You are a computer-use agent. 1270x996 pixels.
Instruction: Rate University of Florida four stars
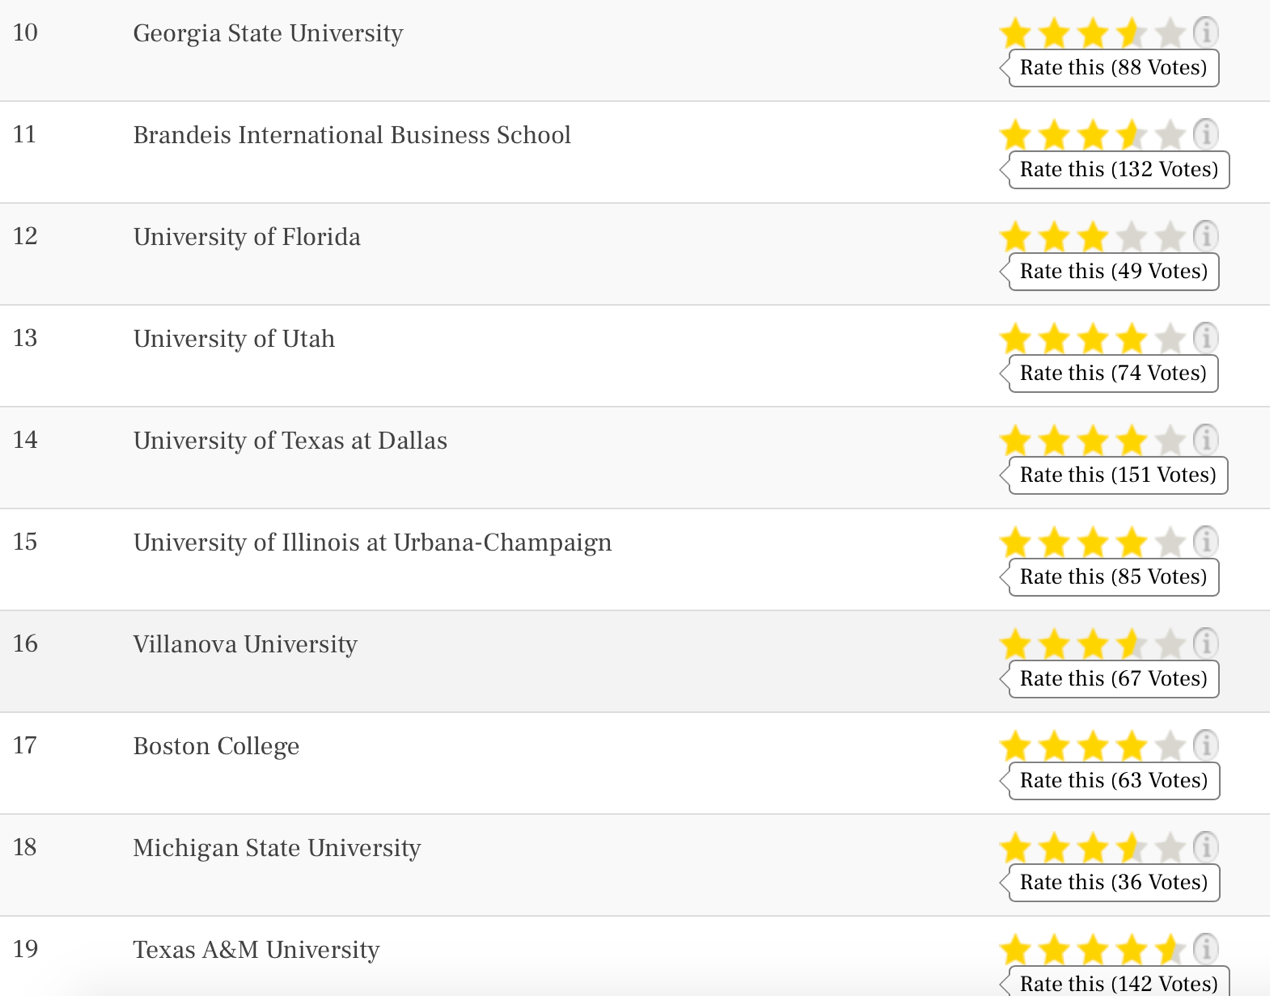[x=1131, y=237]
